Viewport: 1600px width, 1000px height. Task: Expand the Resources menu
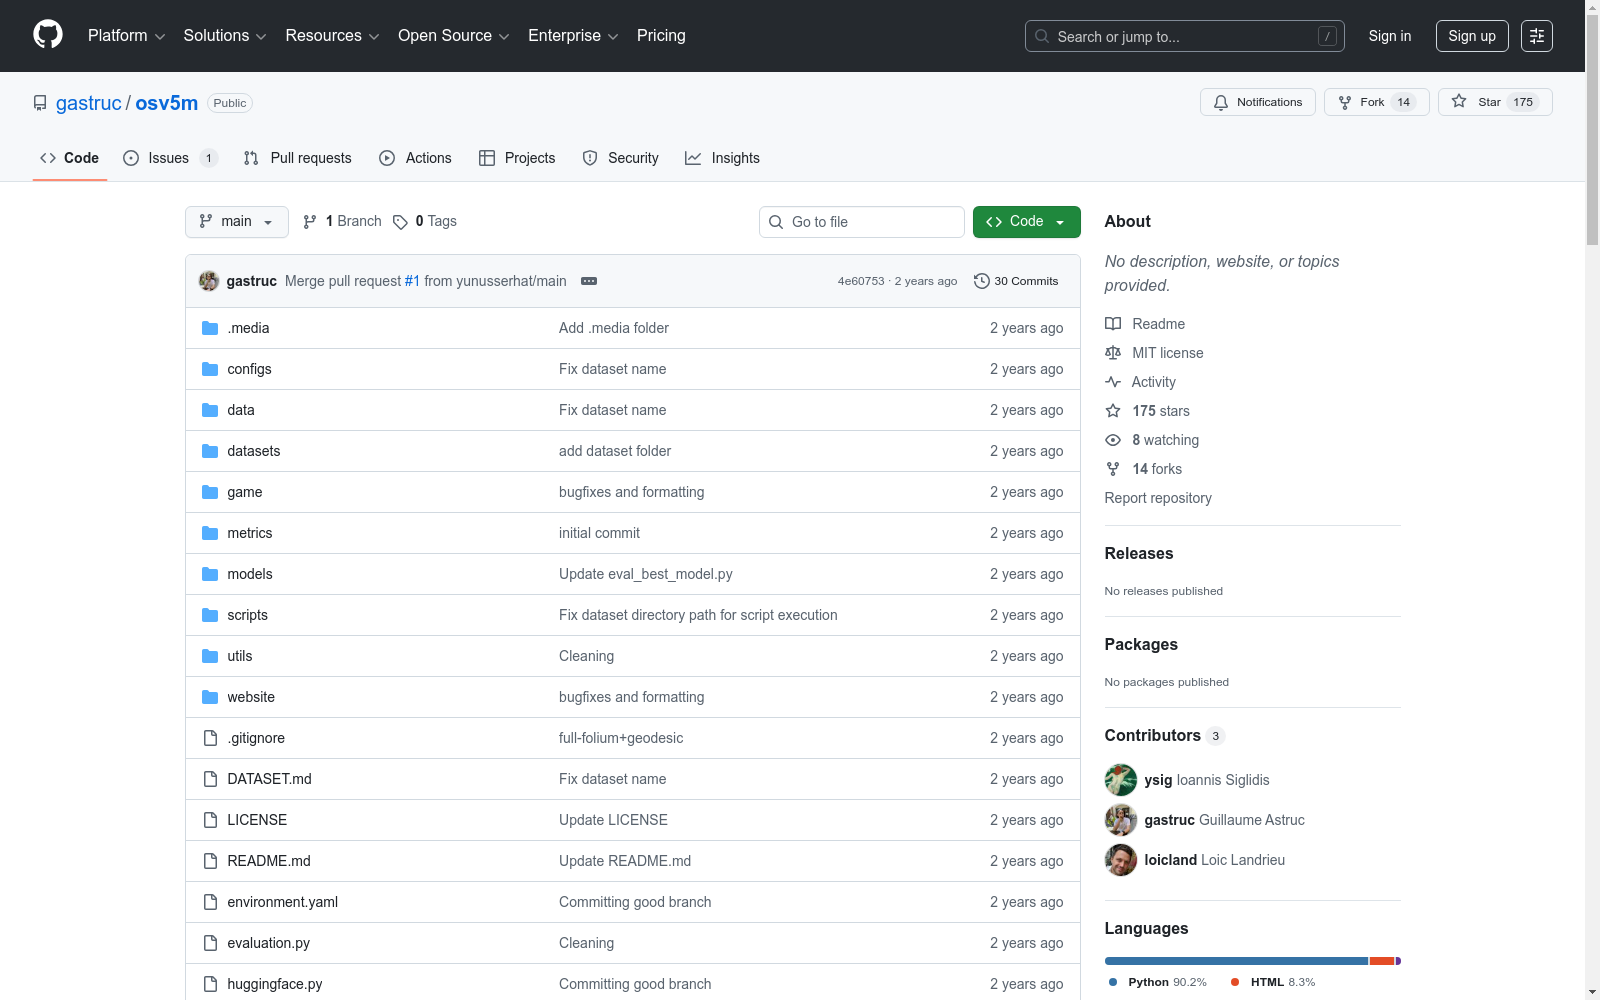coord(332,36)
